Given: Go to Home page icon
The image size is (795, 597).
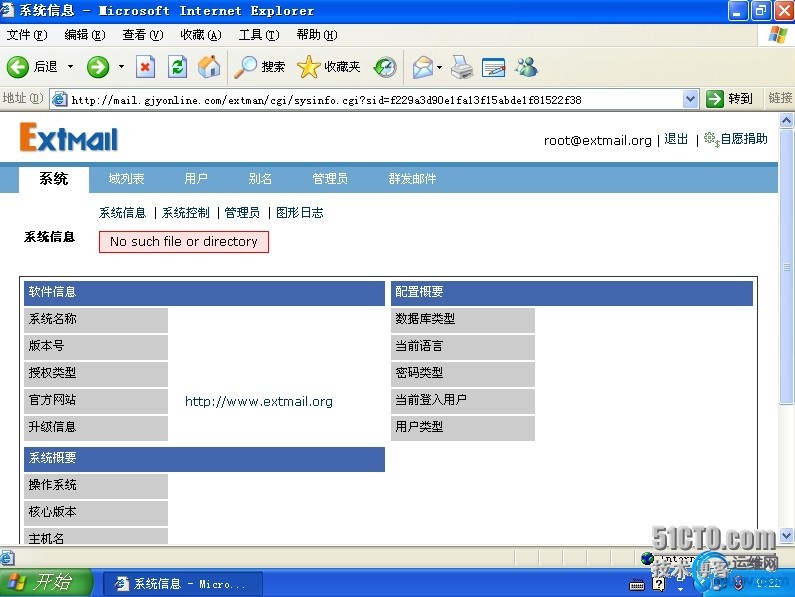Looking at the screenshot, I should click(209, 67).
